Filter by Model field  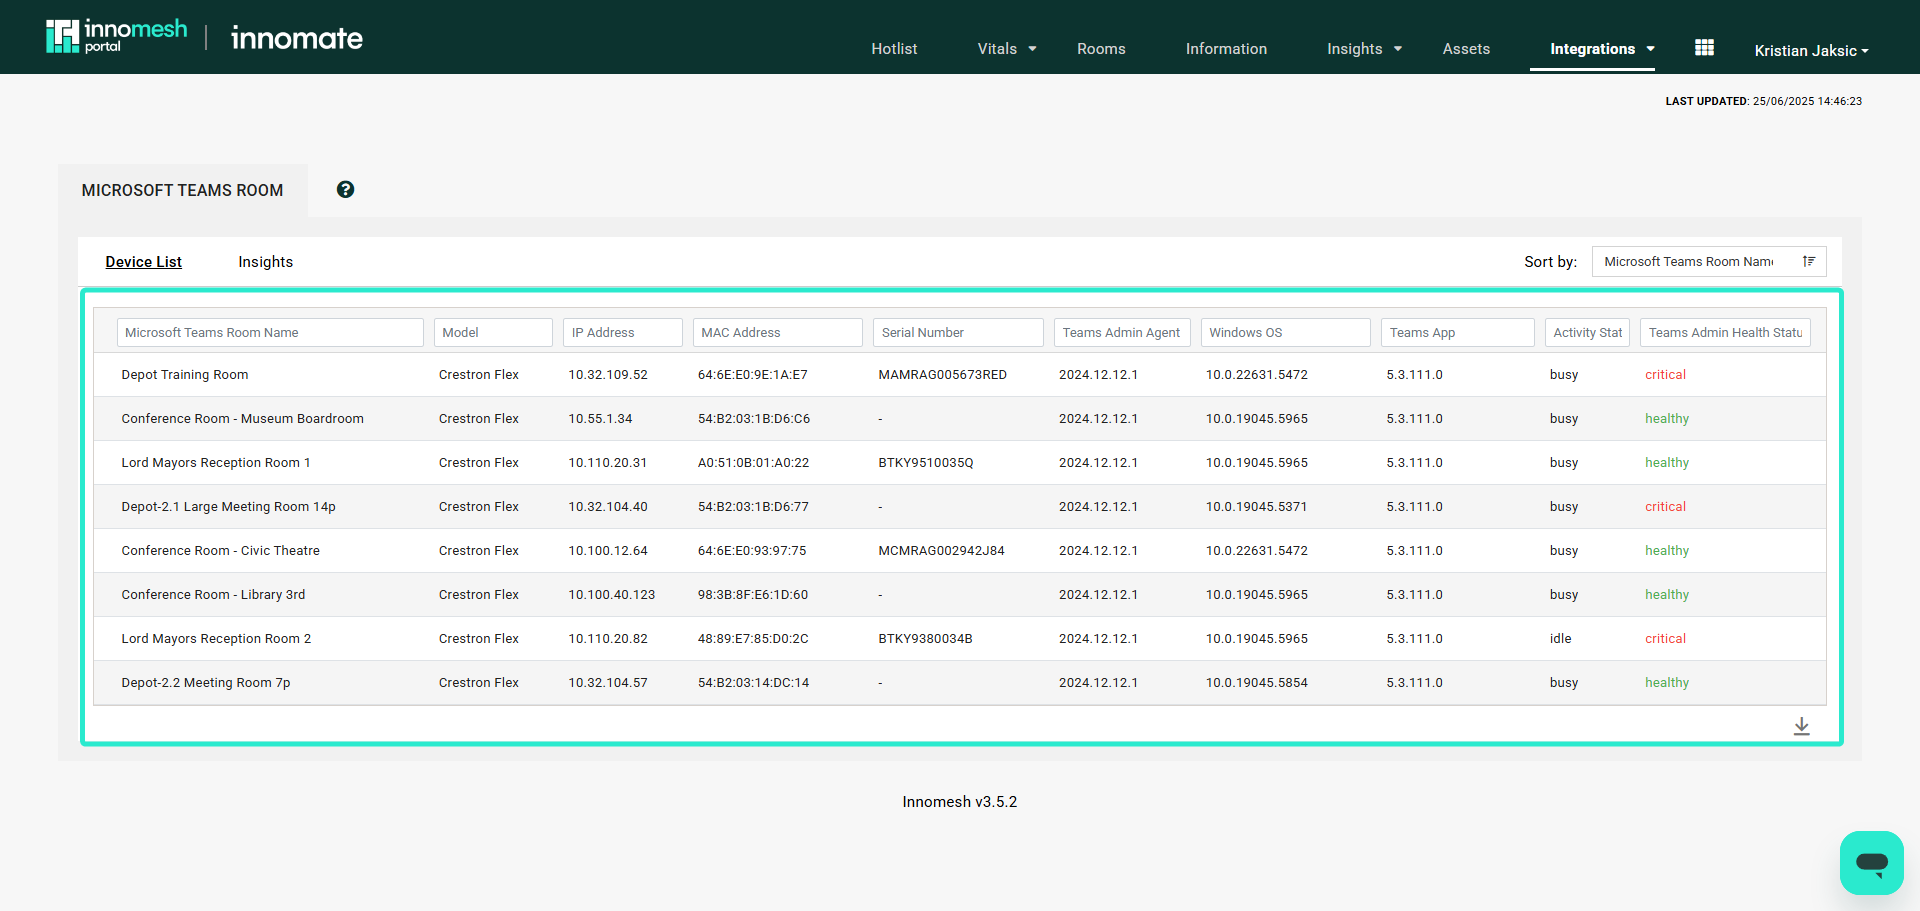pos(493,333)
